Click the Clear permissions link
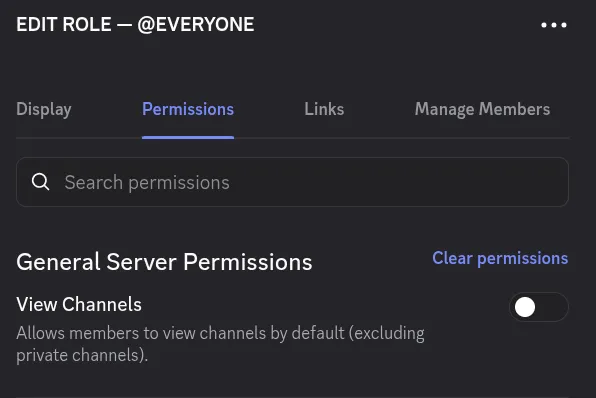 500,258
